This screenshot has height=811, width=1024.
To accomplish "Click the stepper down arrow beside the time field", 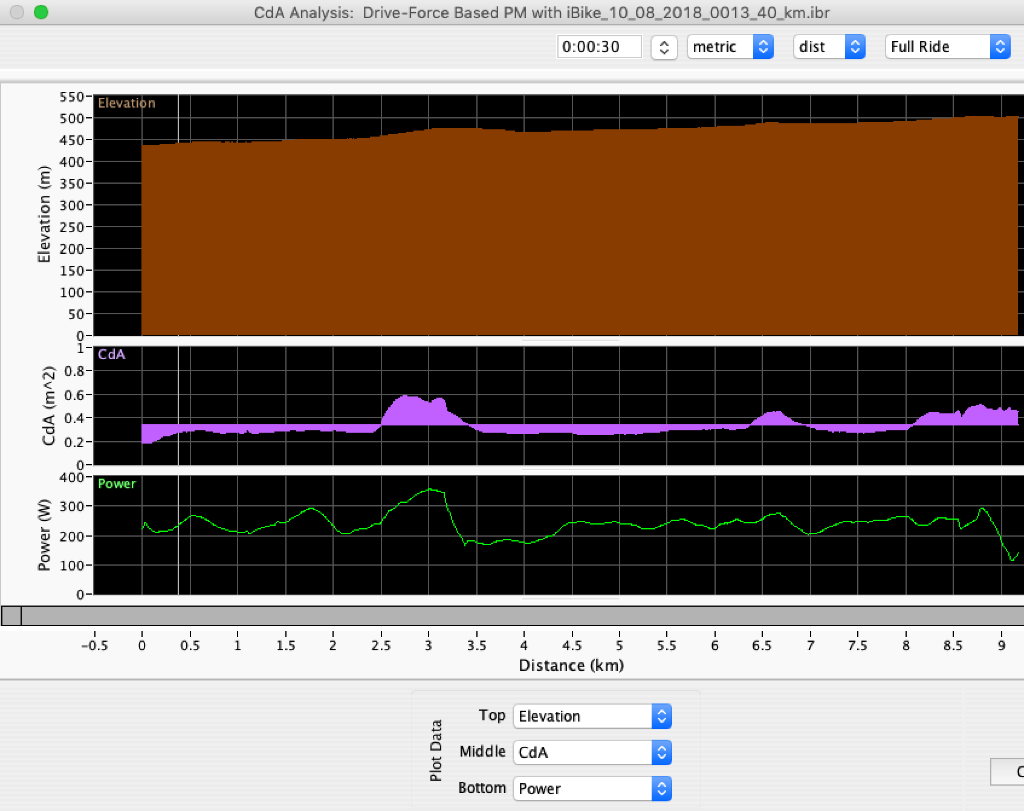I will point(663,51).
